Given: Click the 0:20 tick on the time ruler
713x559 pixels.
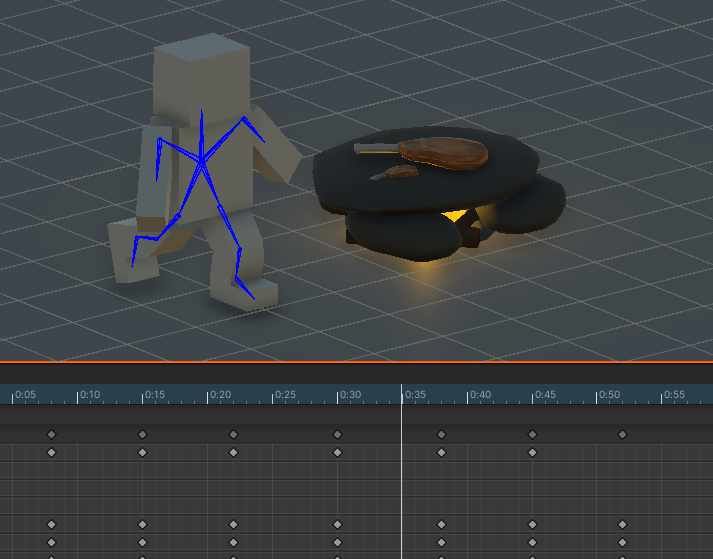Looking at the screenshot, I should [x=209, y=395].
